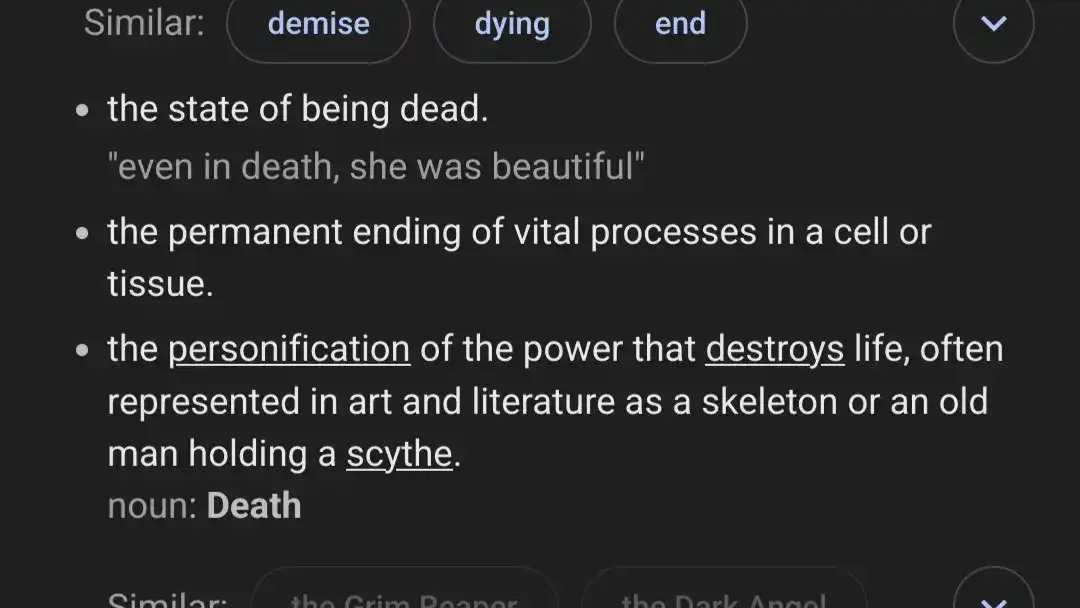Image resolution: width=1080 pixels, height=608 pixels.
Task: Tap the bottom 'Similar:' label
Action: pyautogui.click(x=167, y=600)
